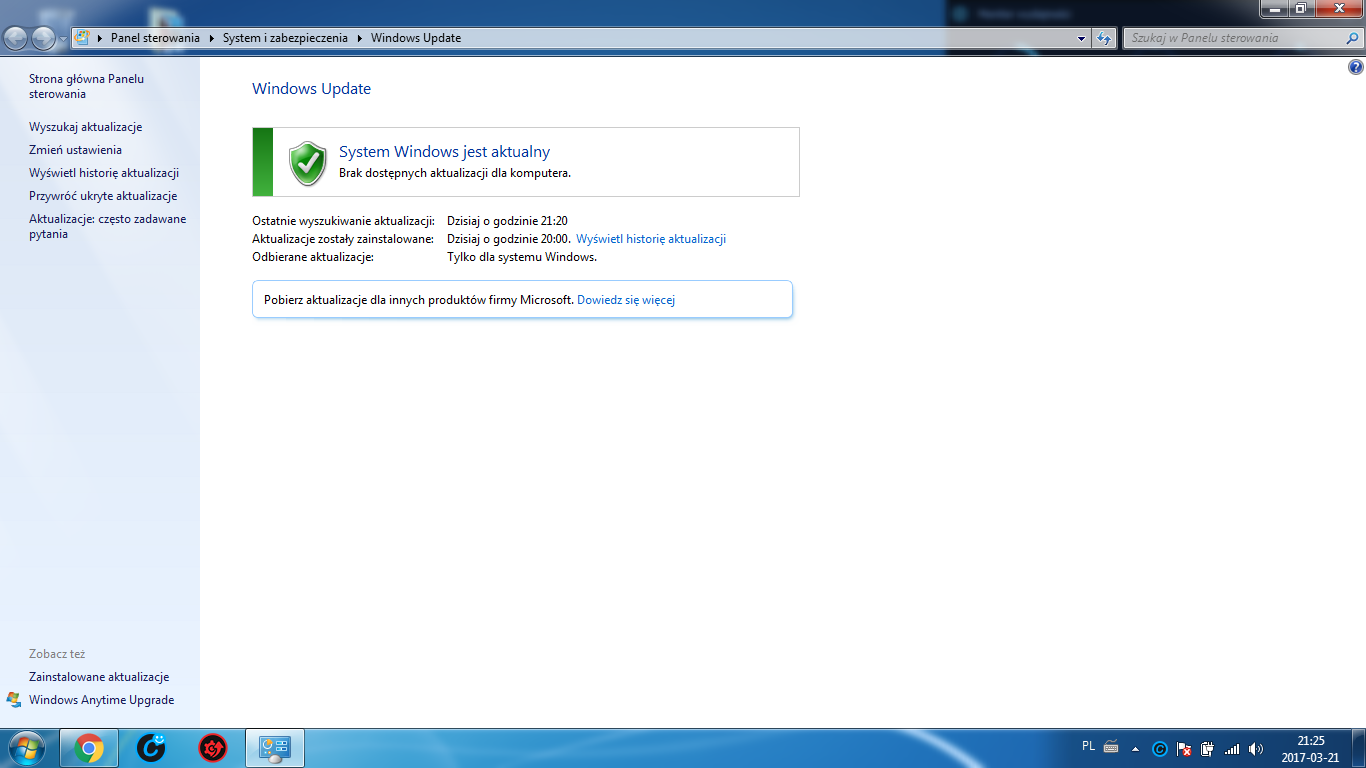Go to Panel sterowania breadcrumb

pyautogui.click(x=155, y=38)
